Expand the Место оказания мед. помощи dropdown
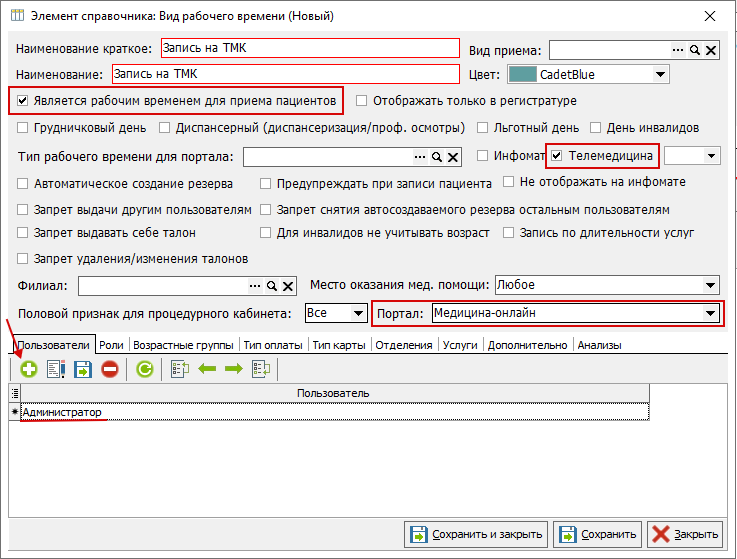Viewport: 737px width, 559px height. (710, 286)
